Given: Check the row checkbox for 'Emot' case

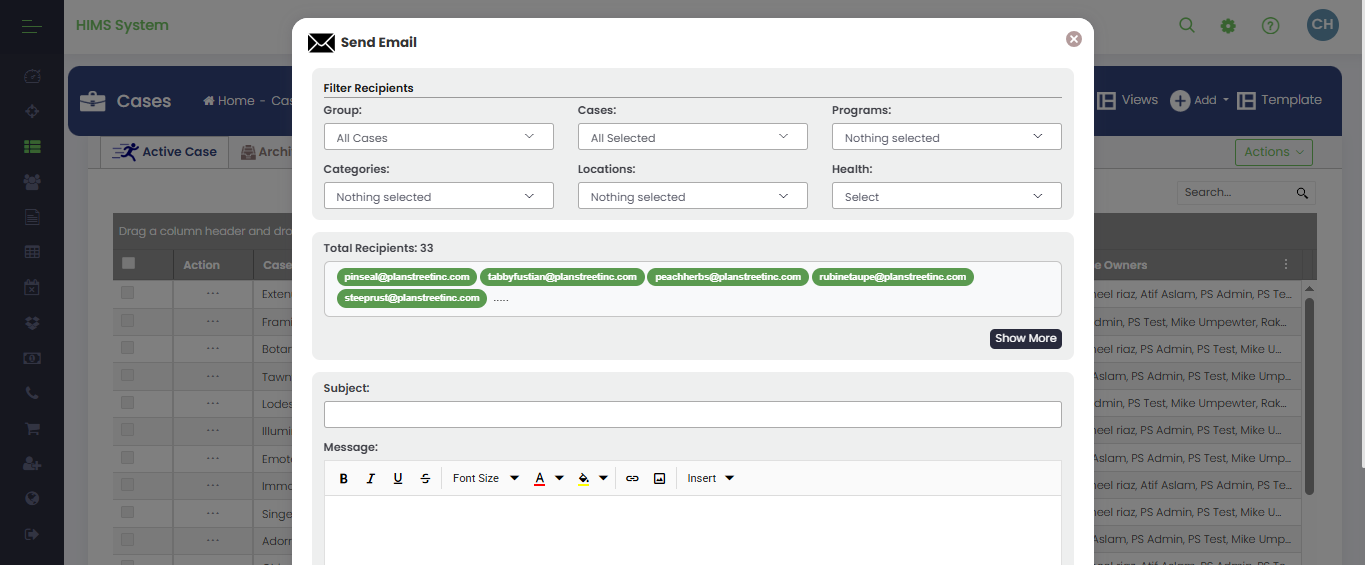Looking at the screenshot, I should pyautogui.click(x=127, y=457).
